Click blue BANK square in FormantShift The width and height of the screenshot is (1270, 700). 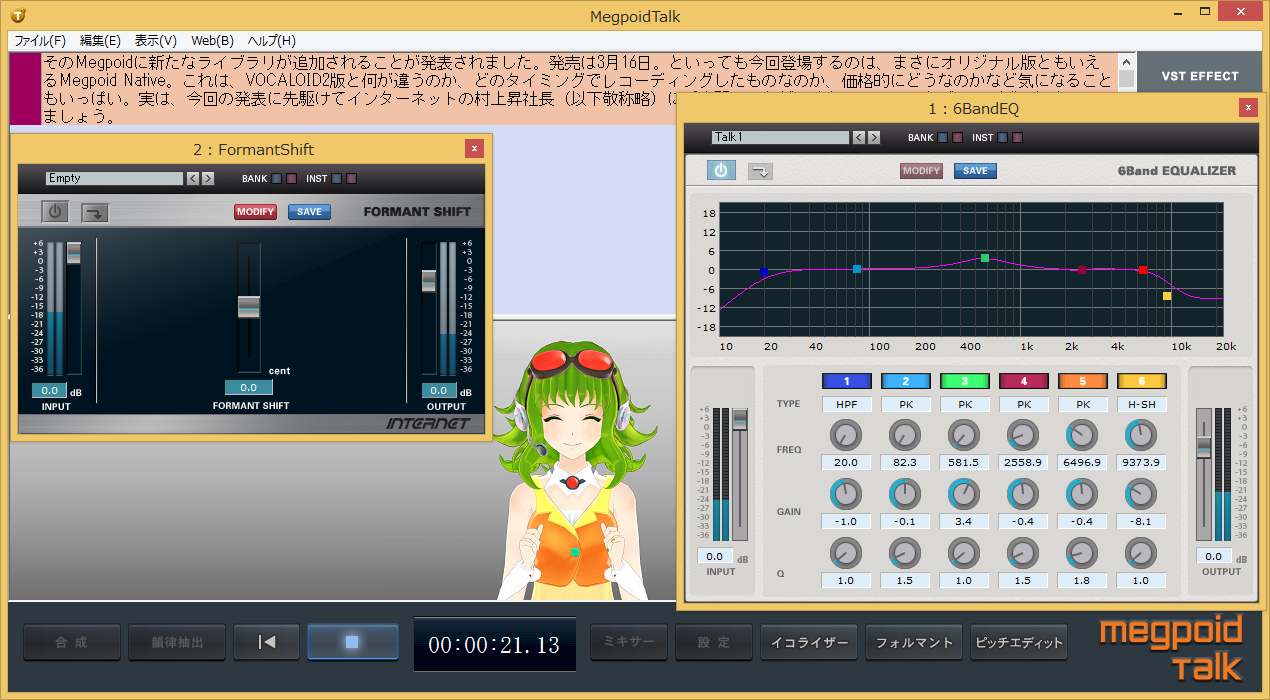pyautogui.click(x=276, y=179)
